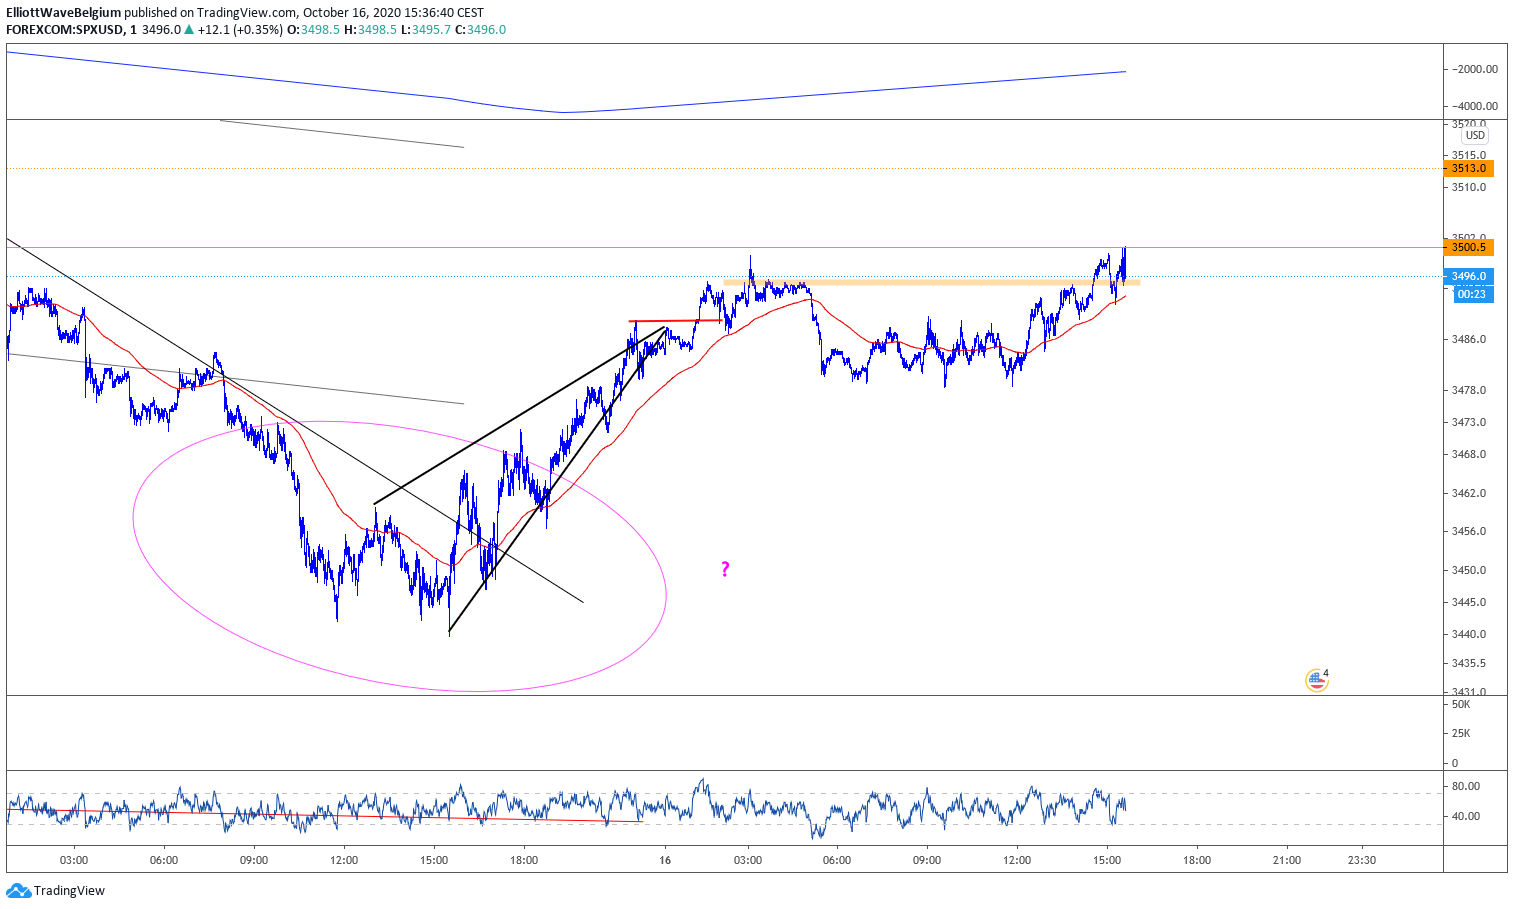Click the 3462.0 price axis label
Image resolution: width=1514 pixels, height=909 pixels.
1469,493
